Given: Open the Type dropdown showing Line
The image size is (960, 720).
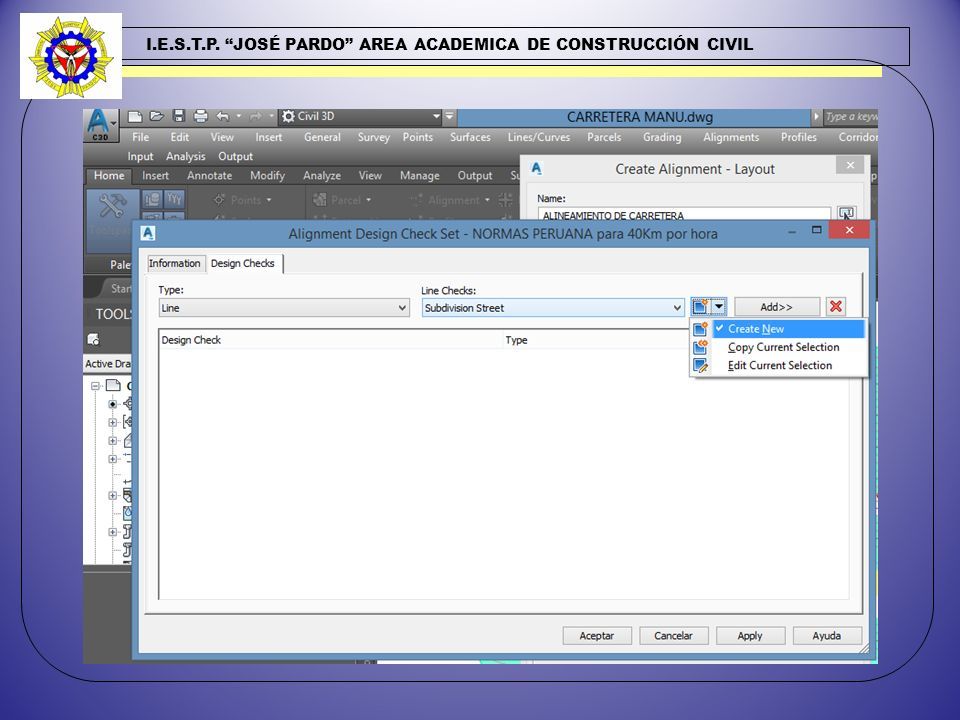Looking at the screenshot, I should 284,308.
